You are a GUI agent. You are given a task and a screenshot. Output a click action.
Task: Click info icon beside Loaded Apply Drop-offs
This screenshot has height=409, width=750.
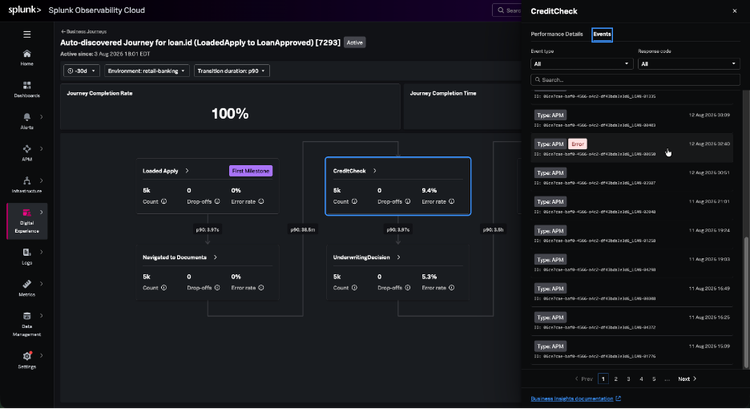217,201
